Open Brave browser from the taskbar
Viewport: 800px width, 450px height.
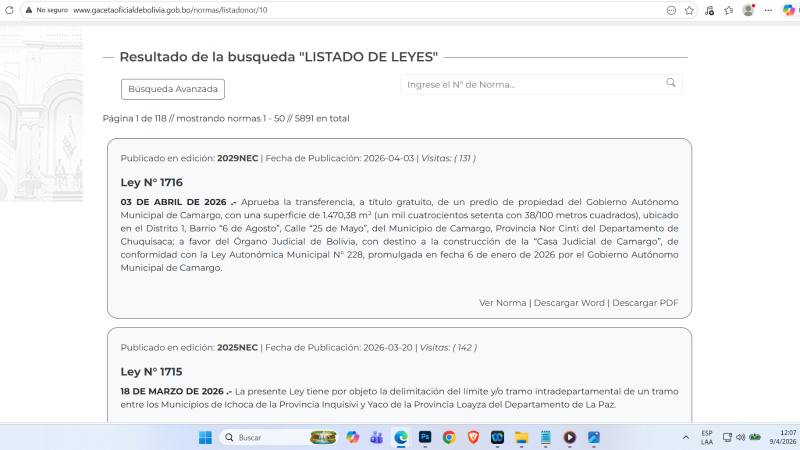point(473,438)
